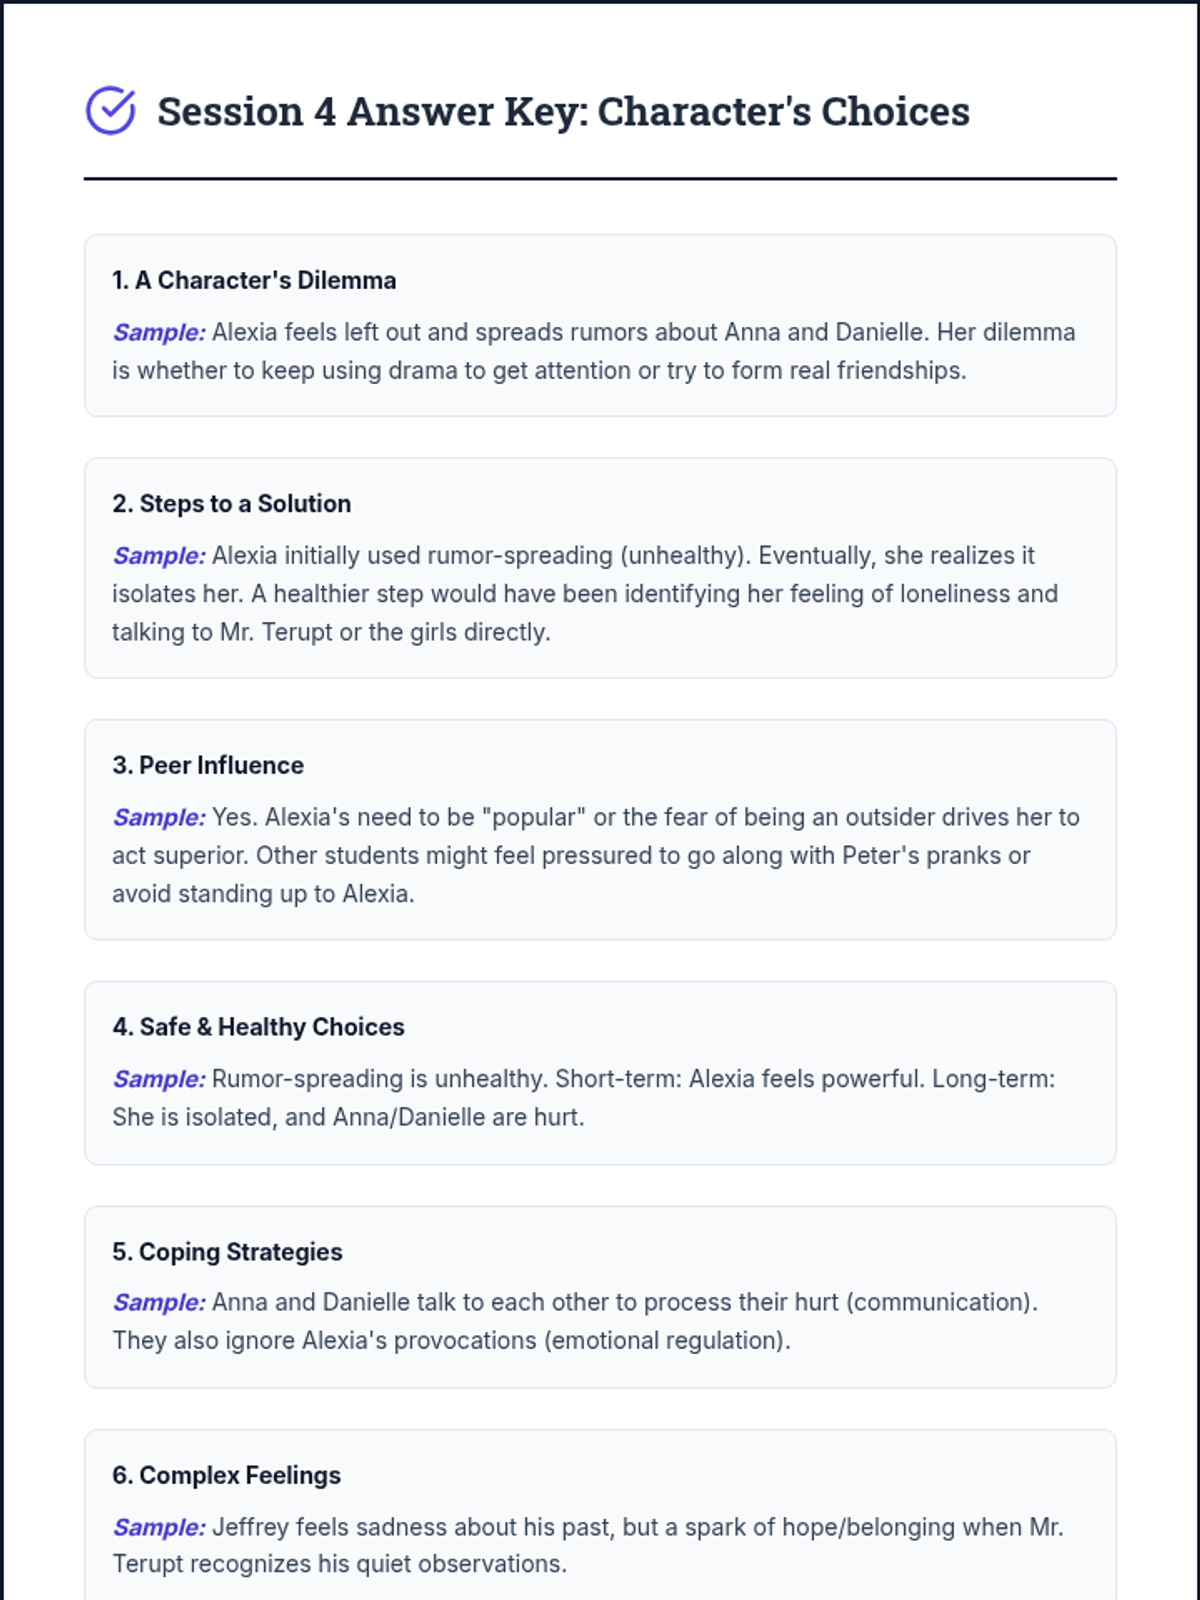
Task: Click the Sample label under Peer Influence
Action: pyautogui.click(x=158, y=817)
